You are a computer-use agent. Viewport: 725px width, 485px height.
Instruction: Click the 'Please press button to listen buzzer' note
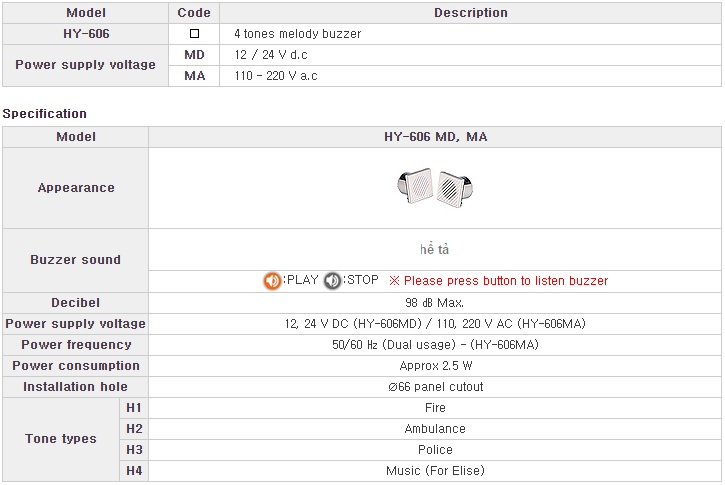click(x=498, y=281)
